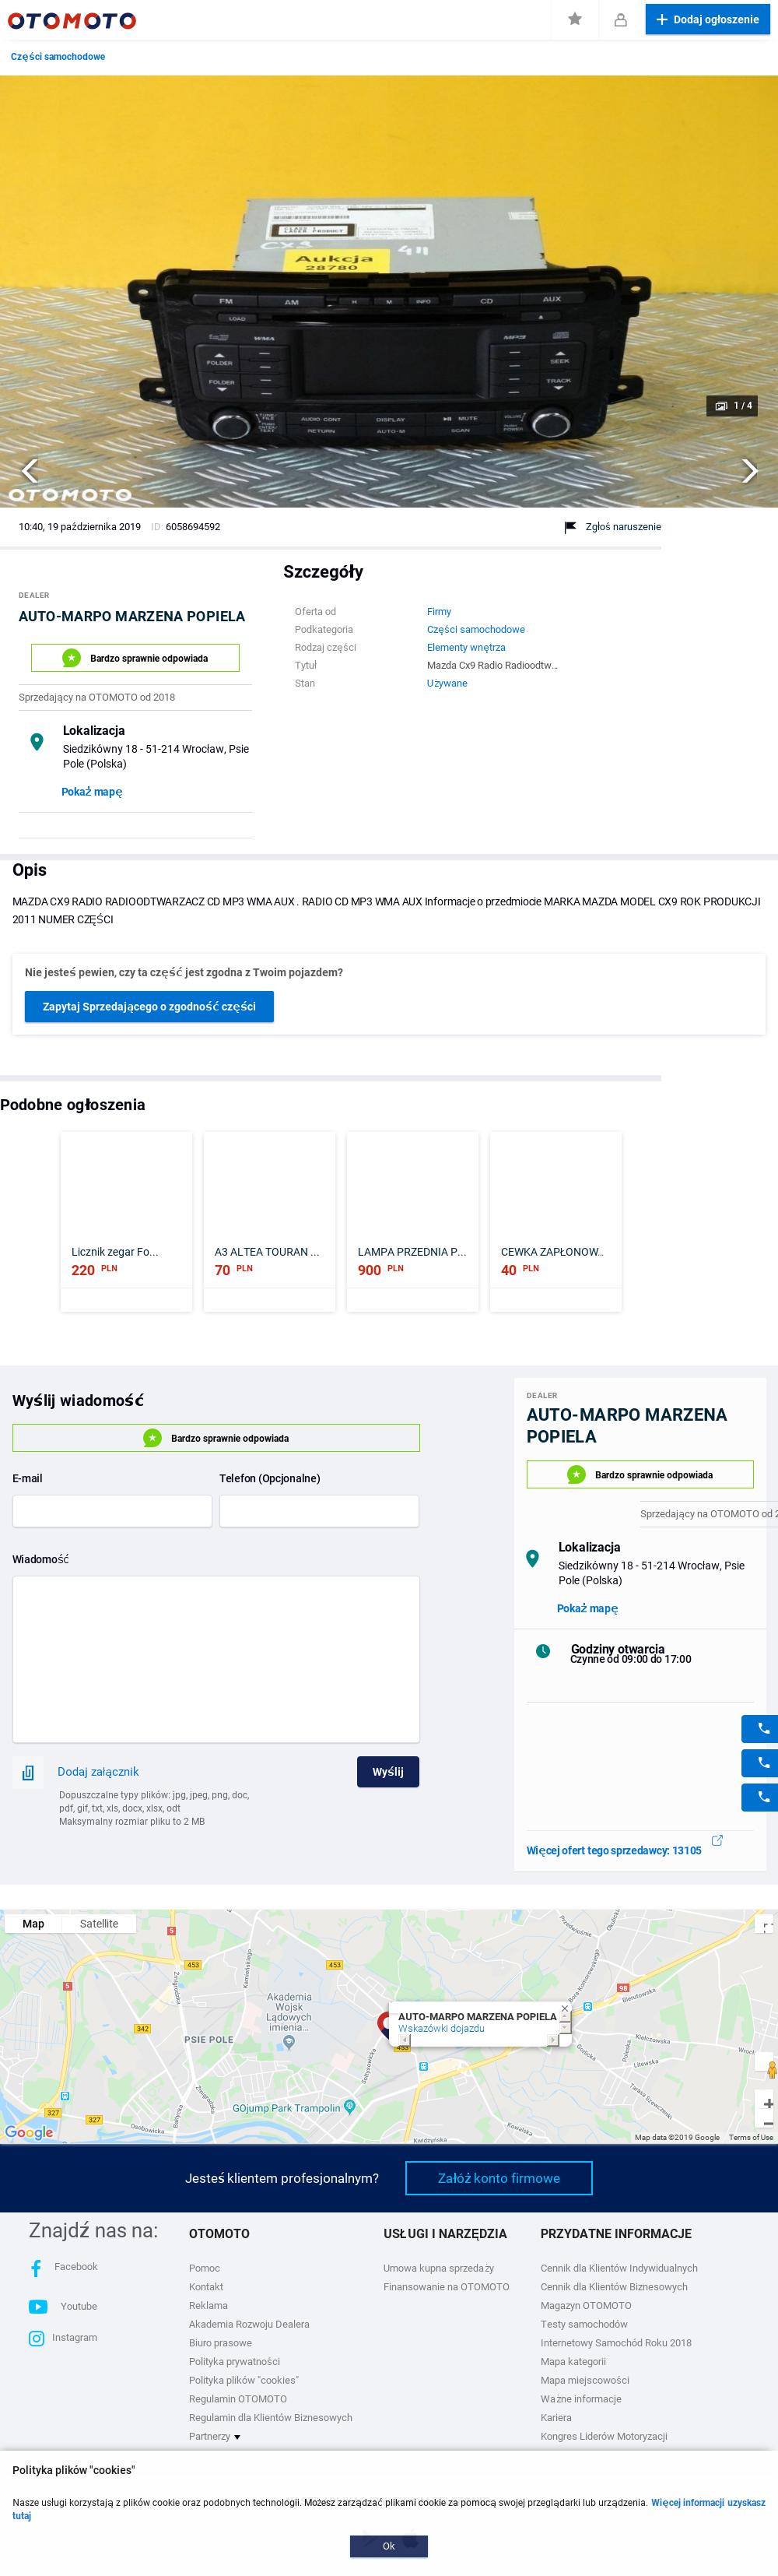Open Umowa kupna sprzedaży footer link
The height and width of the screenshot is (2576, 778).
click(x=439, y=2269)
